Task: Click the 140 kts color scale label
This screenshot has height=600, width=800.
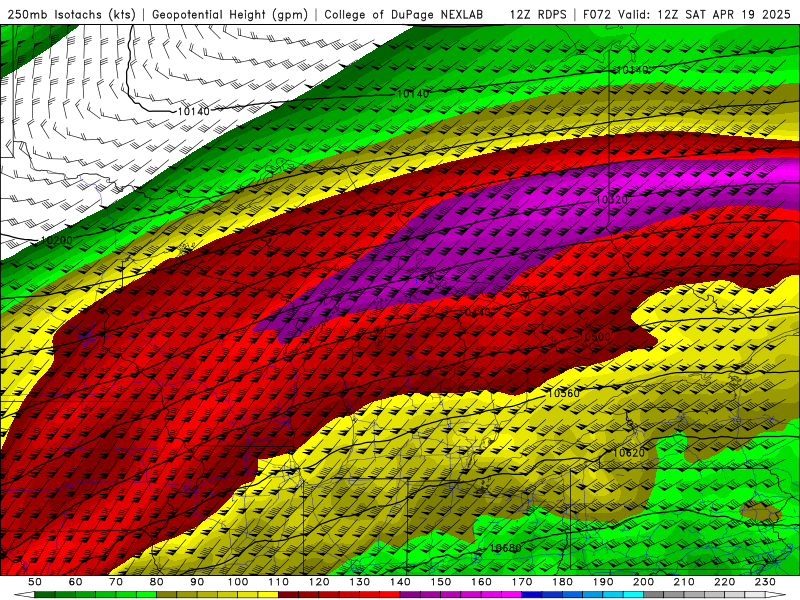Action: [401, 582]
